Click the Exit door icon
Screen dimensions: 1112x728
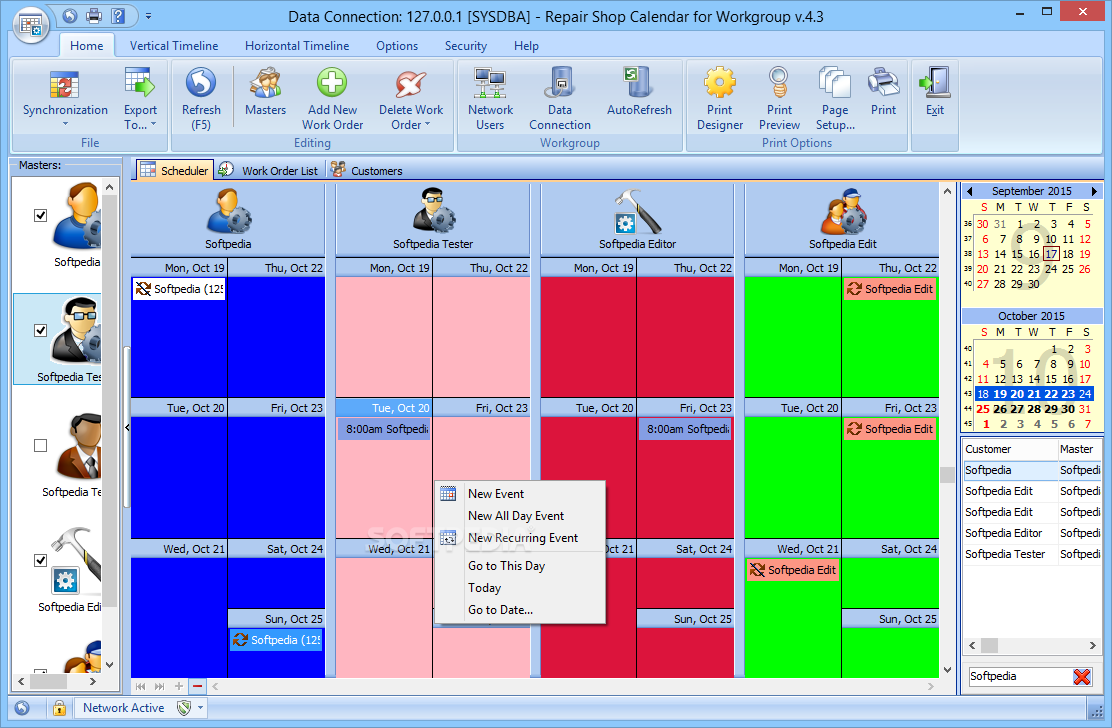coord(935,82)
